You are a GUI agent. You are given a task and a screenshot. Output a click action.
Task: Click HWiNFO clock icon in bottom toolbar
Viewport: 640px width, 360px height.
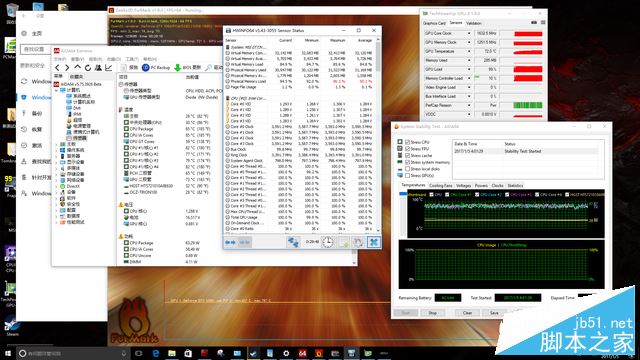pyautogui.click(x=328, y=242)
